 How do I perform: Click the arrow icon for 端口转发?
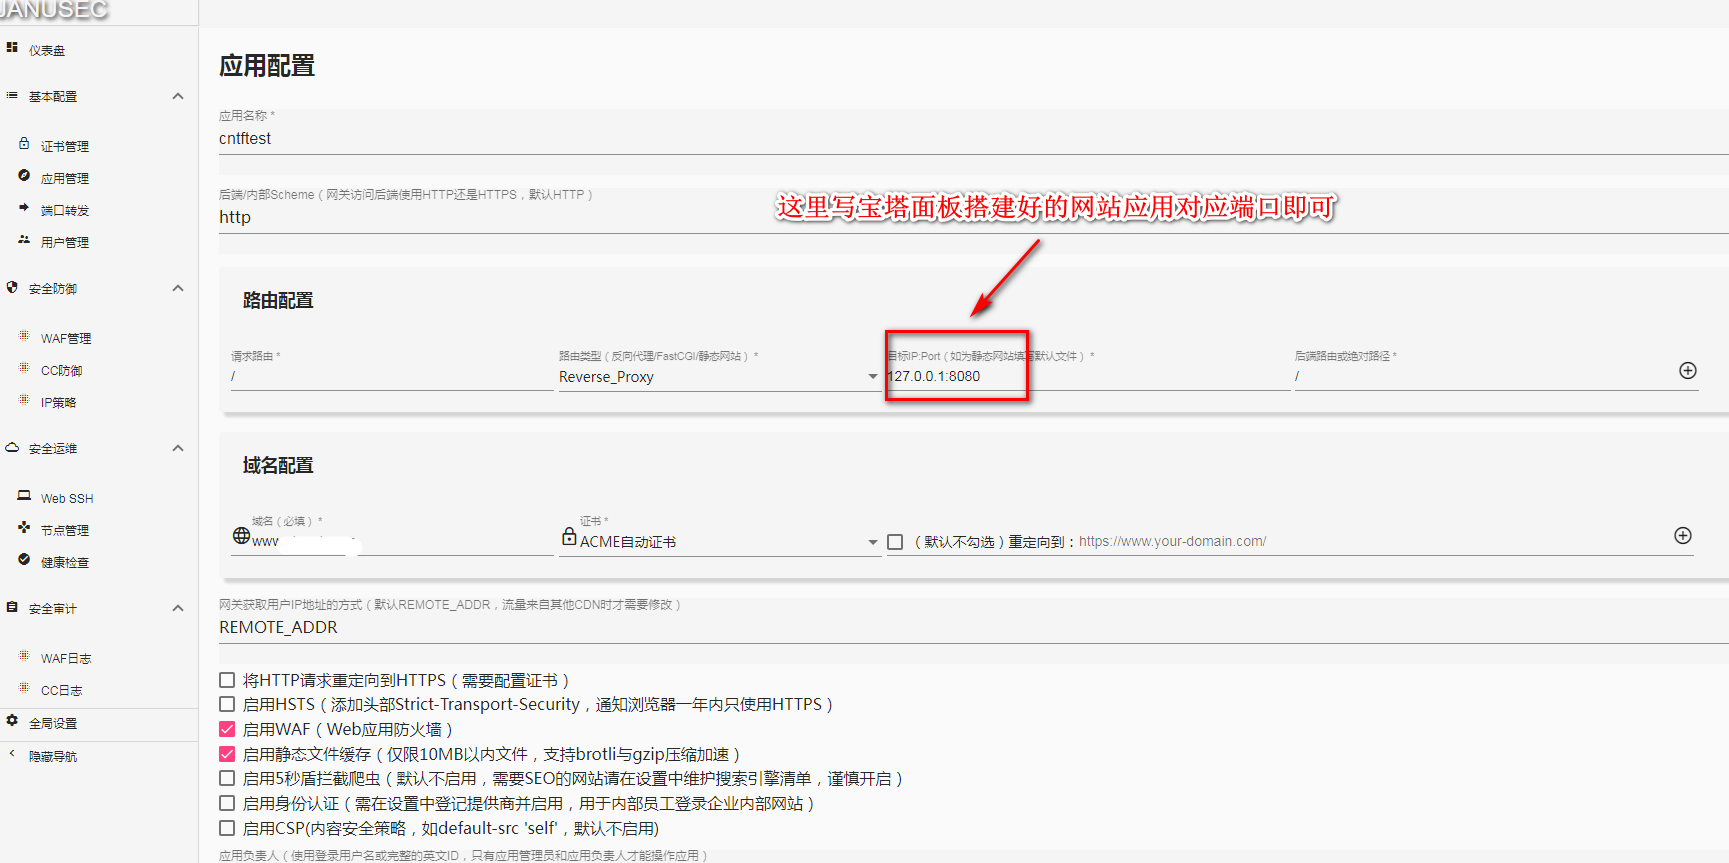(24, 208)
